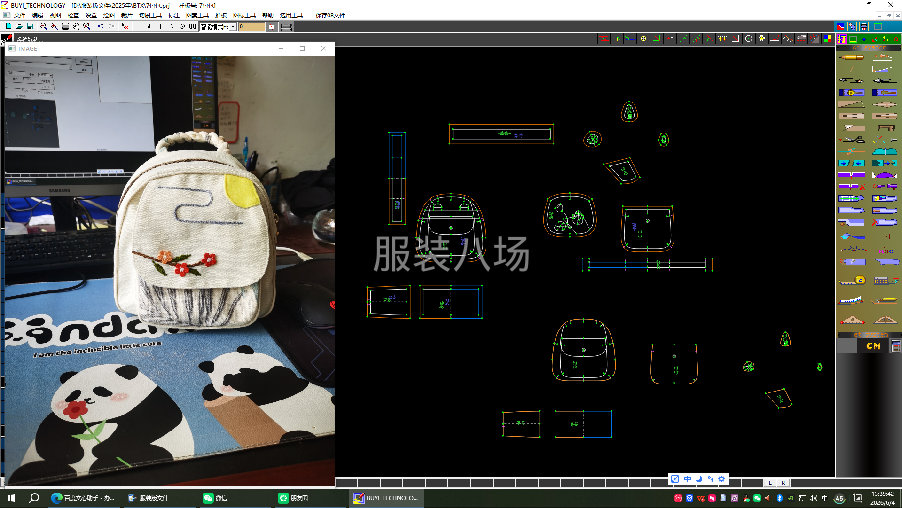
Task: Click the red-dot button beside the tan field
Action: click(272, 26)
